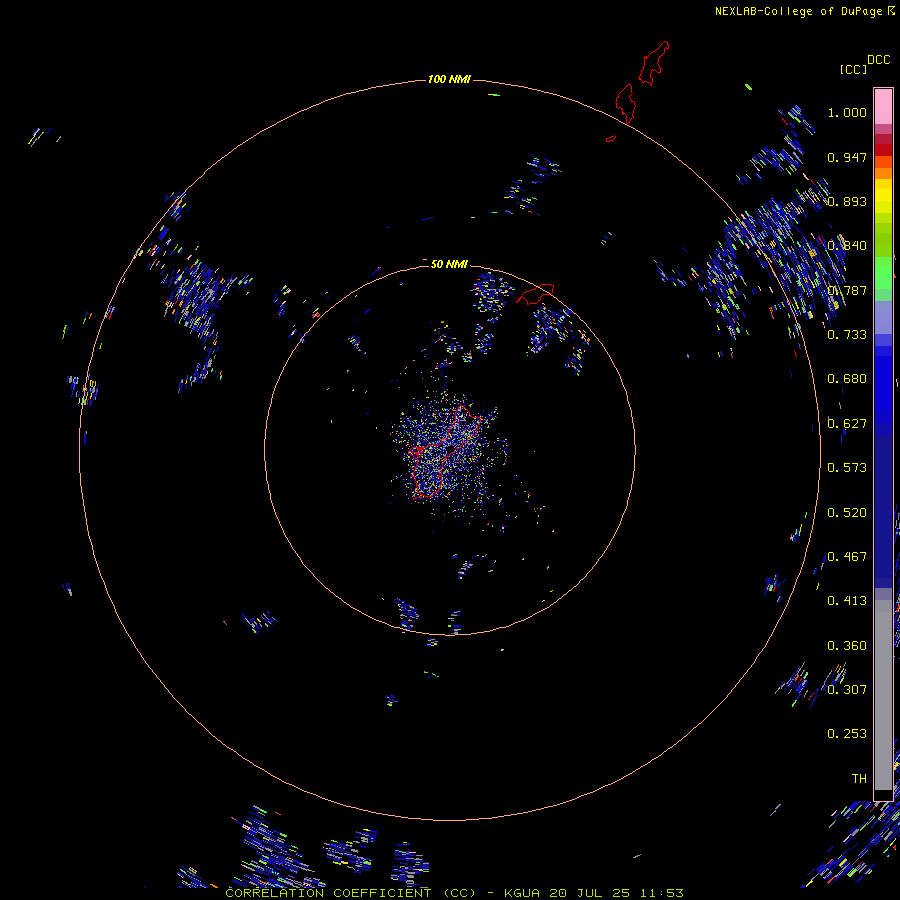Pick the pink segment atop the color bar
Image resolution: width=900 pixels, height=900 pixels.
click(x=883, y=106)
